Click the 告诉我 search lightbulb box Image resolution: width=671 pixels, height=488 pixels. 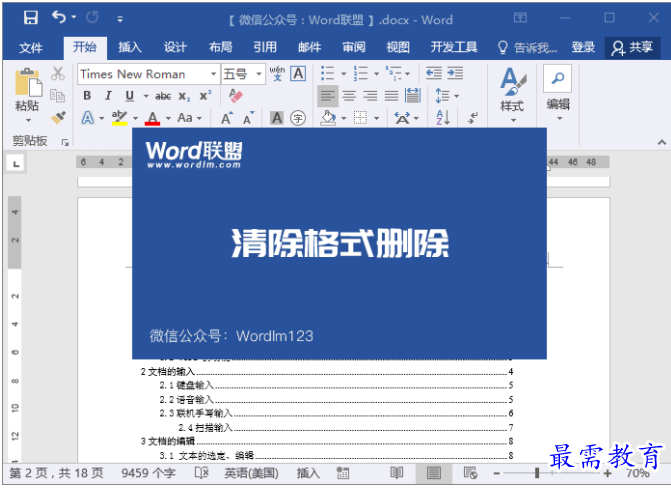point(528,48)
